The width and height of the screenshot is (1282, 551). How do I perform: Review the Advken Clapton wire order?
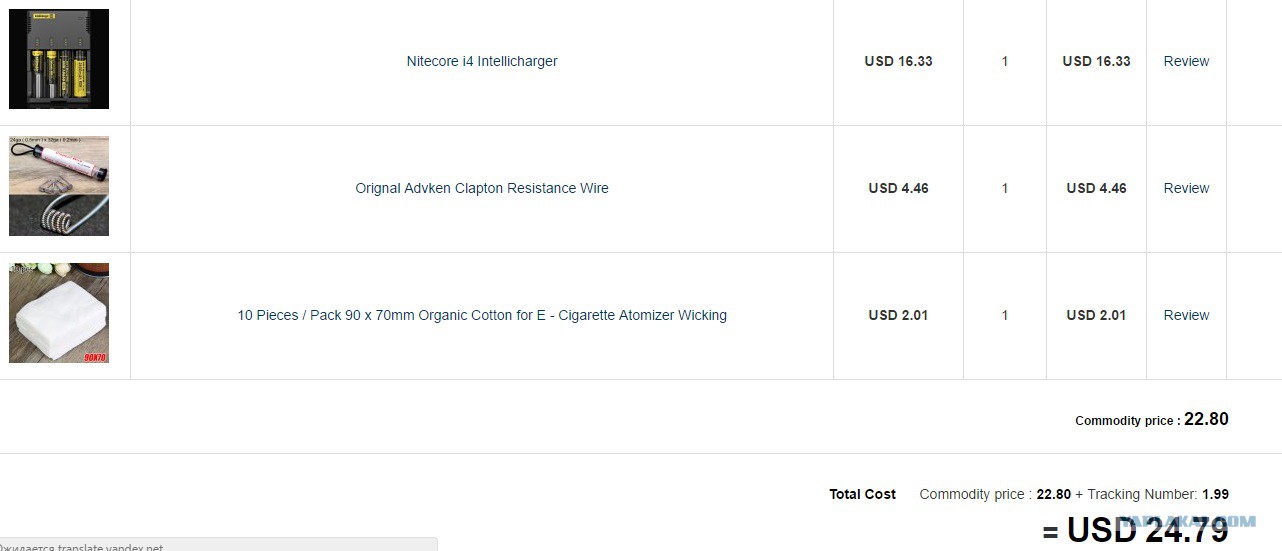pos(1186,188)
